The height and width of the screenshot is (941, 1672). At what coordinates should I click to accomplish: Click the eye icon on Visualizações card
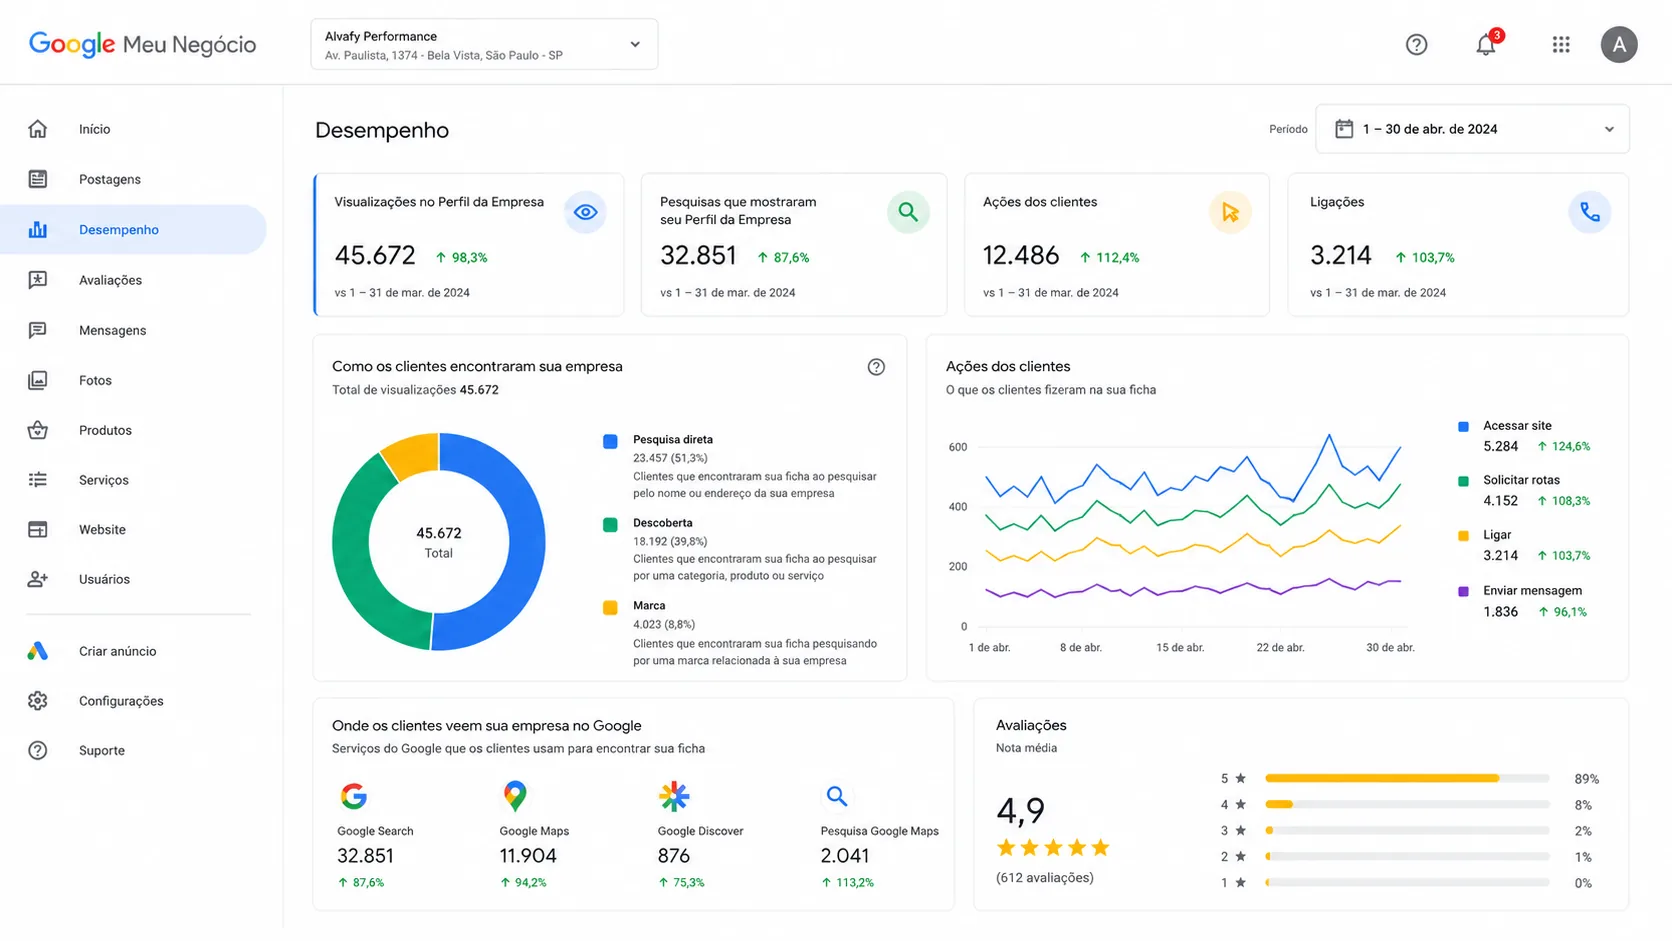tap(585, 212)
